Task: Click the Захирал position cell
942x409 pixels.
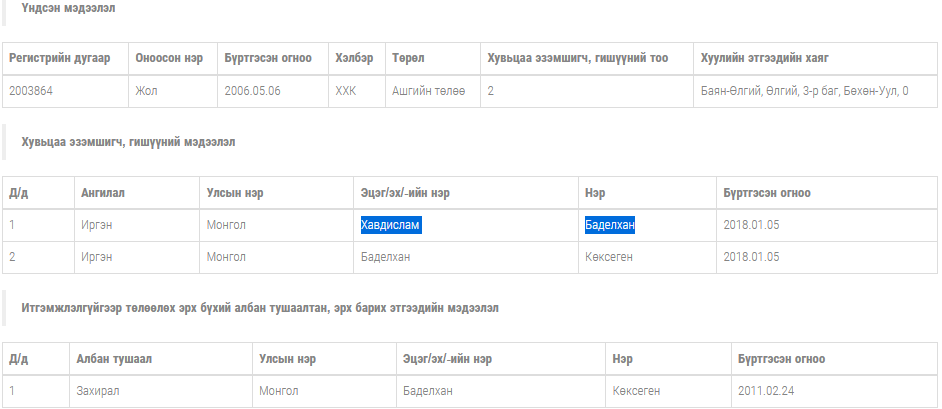Action: coord(100,391)
